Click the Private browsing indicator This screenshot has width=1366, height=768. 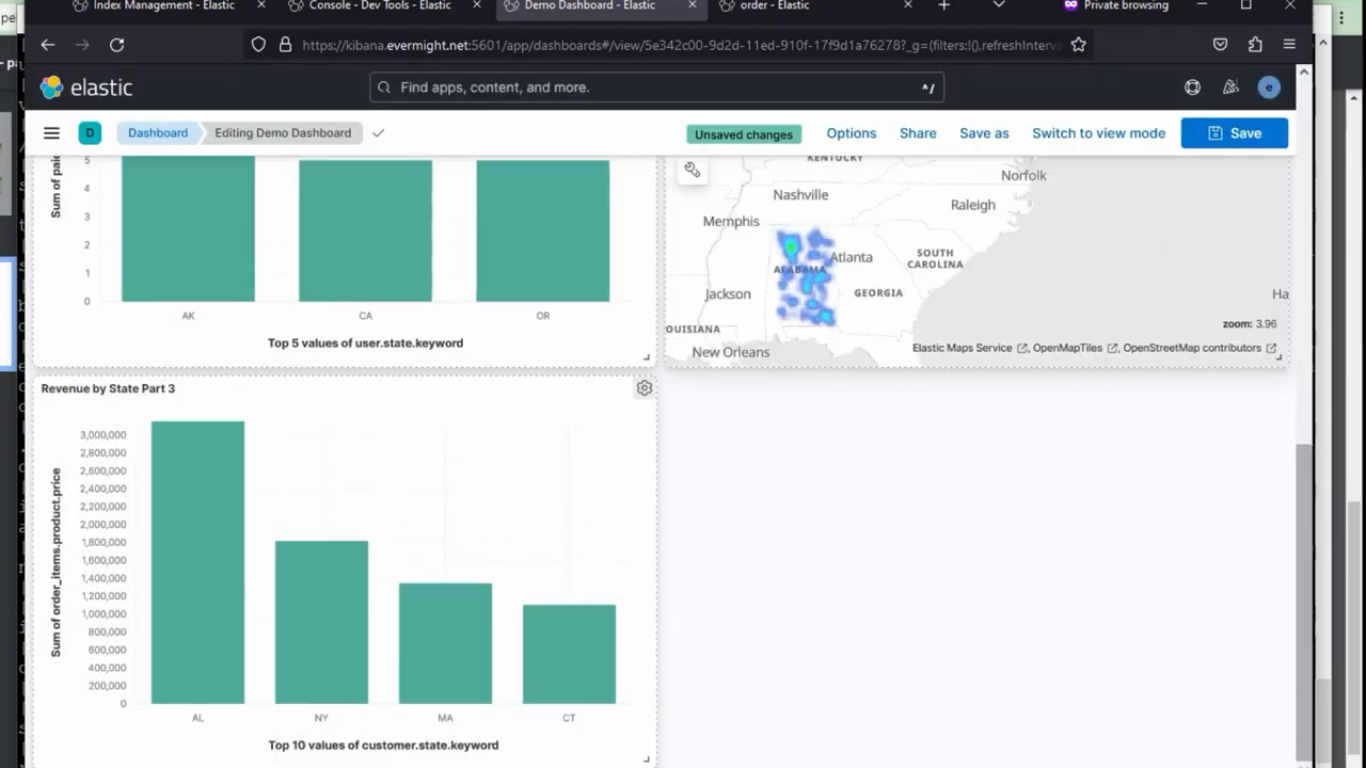pos(1116,6)
